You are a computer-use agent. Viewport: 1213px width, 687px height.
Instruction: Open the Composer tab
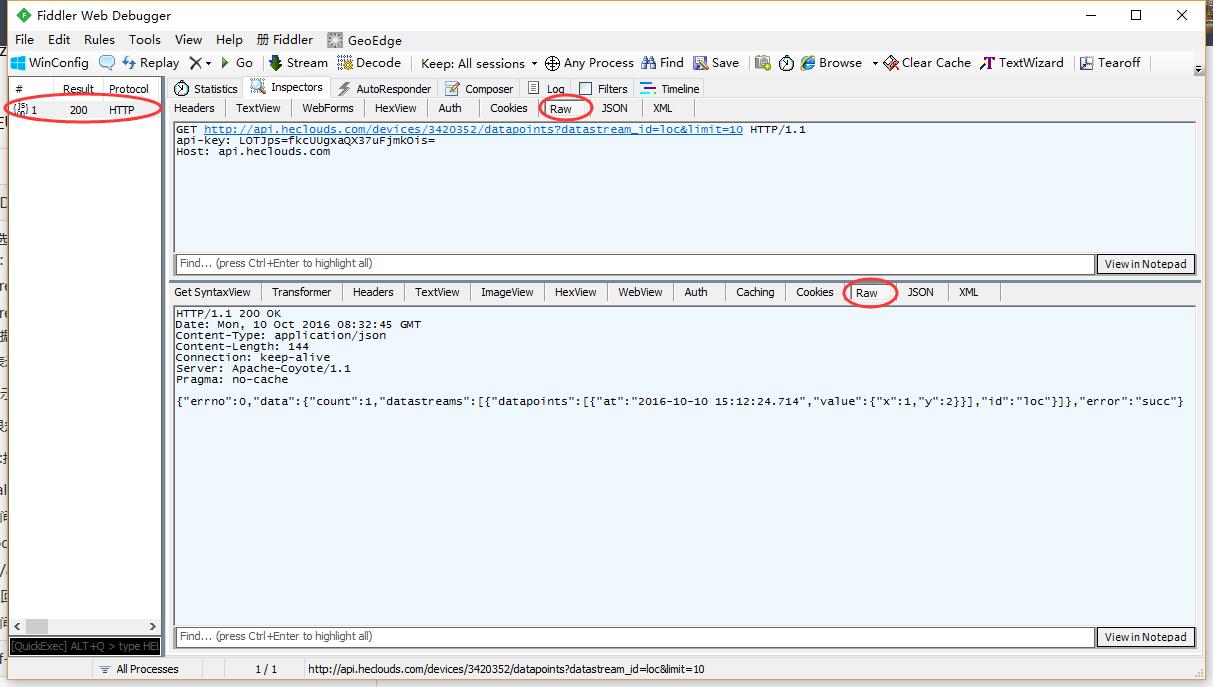pyautogui.click(x=479, y=88)
